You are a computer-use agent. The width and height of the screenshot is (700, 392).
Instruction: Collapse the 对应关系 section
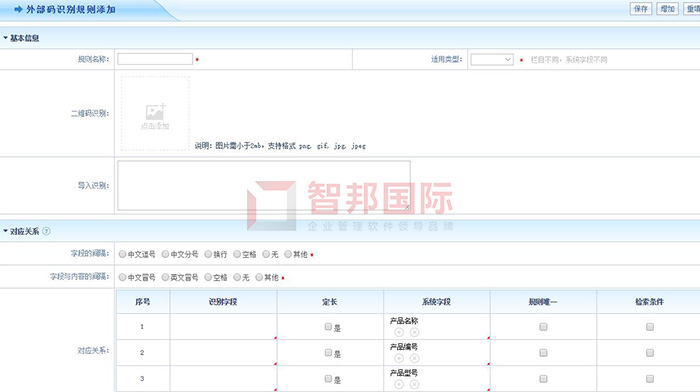5,231
